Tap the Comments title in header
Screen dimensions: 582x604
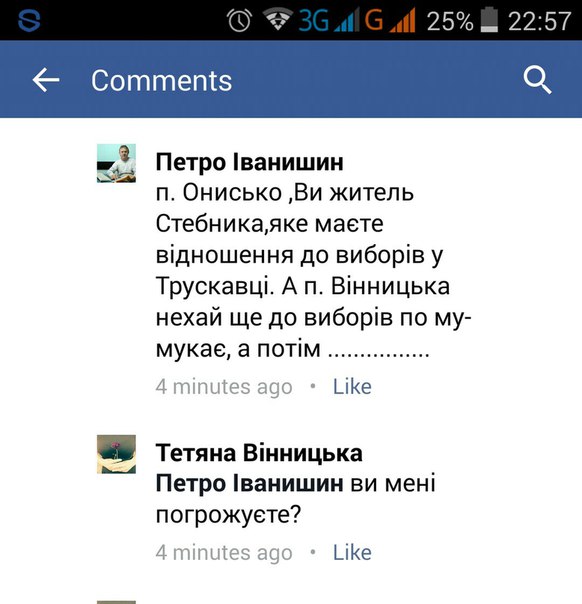tap(161, 81)
